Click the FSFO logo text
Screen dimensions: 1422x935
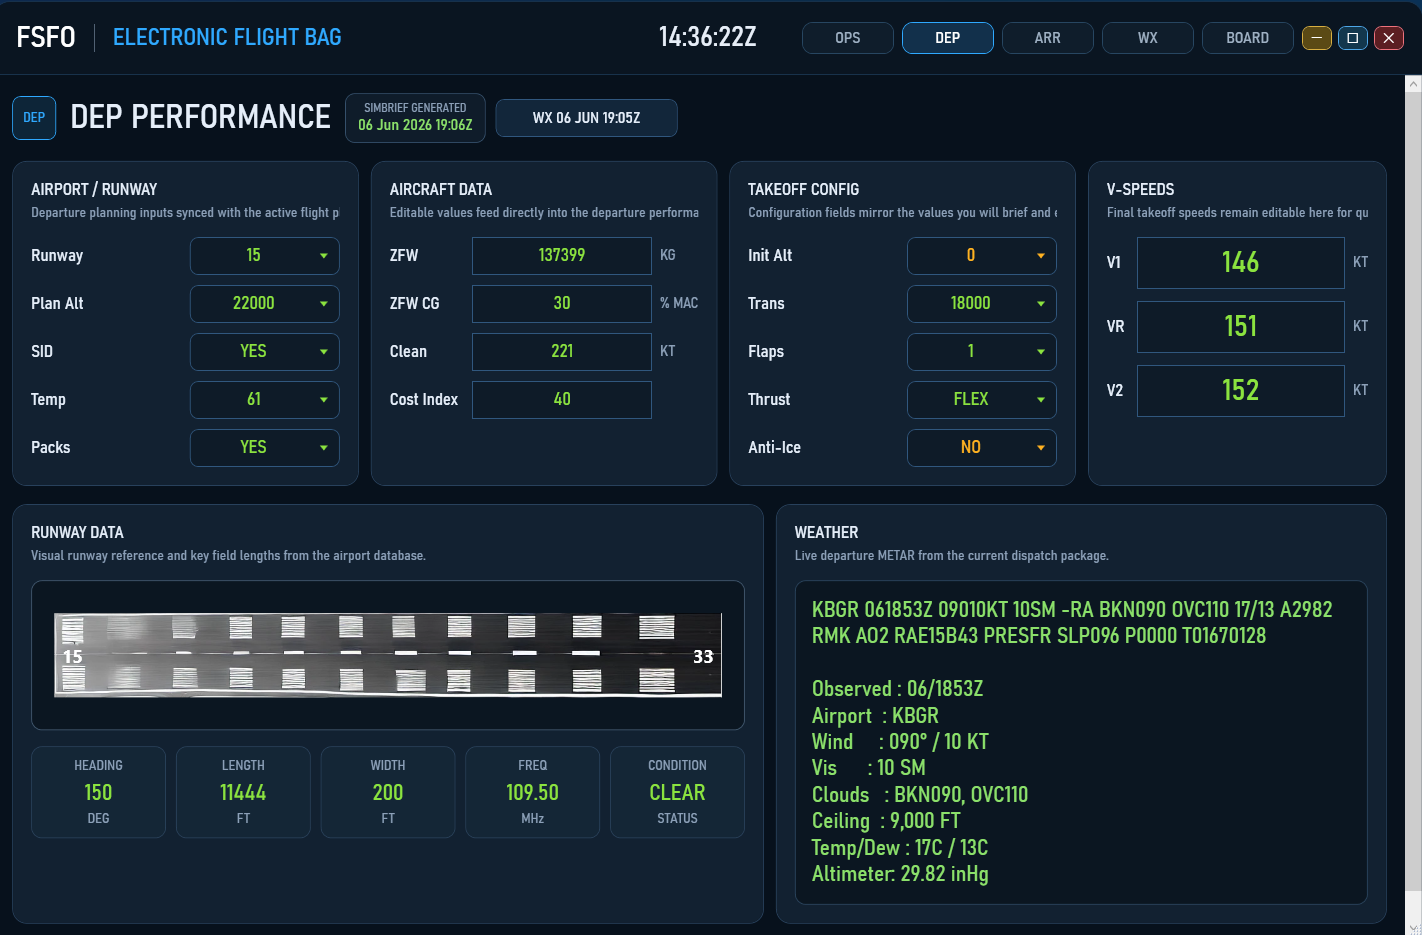46,38
